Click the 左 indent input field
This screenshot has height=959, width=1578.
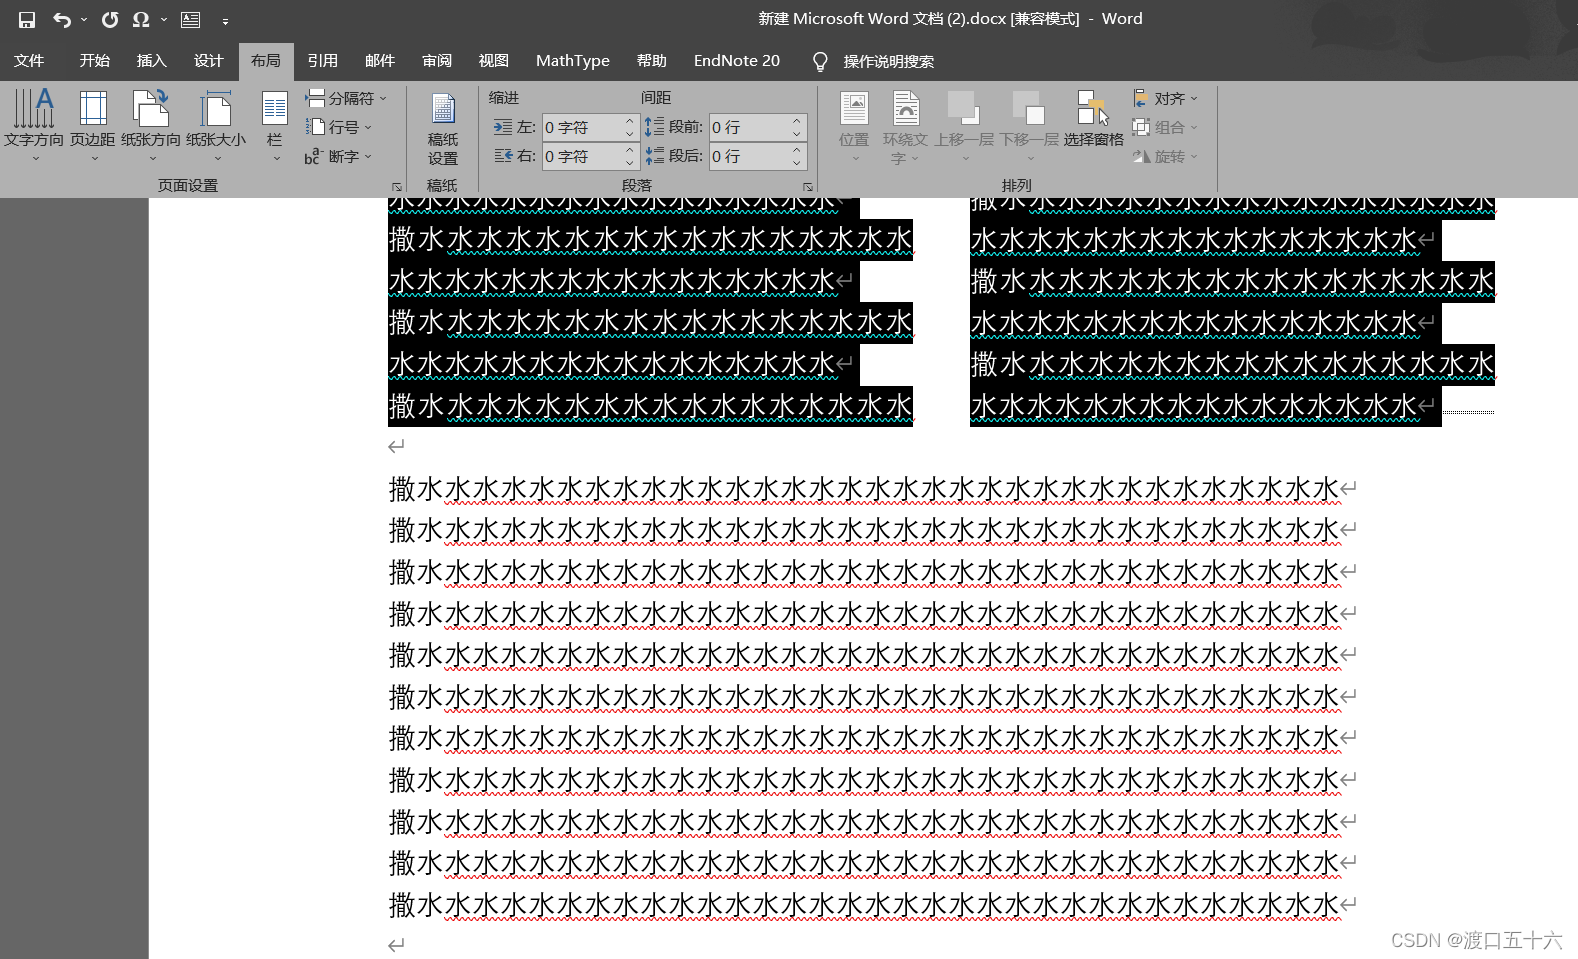click(582, 128)
